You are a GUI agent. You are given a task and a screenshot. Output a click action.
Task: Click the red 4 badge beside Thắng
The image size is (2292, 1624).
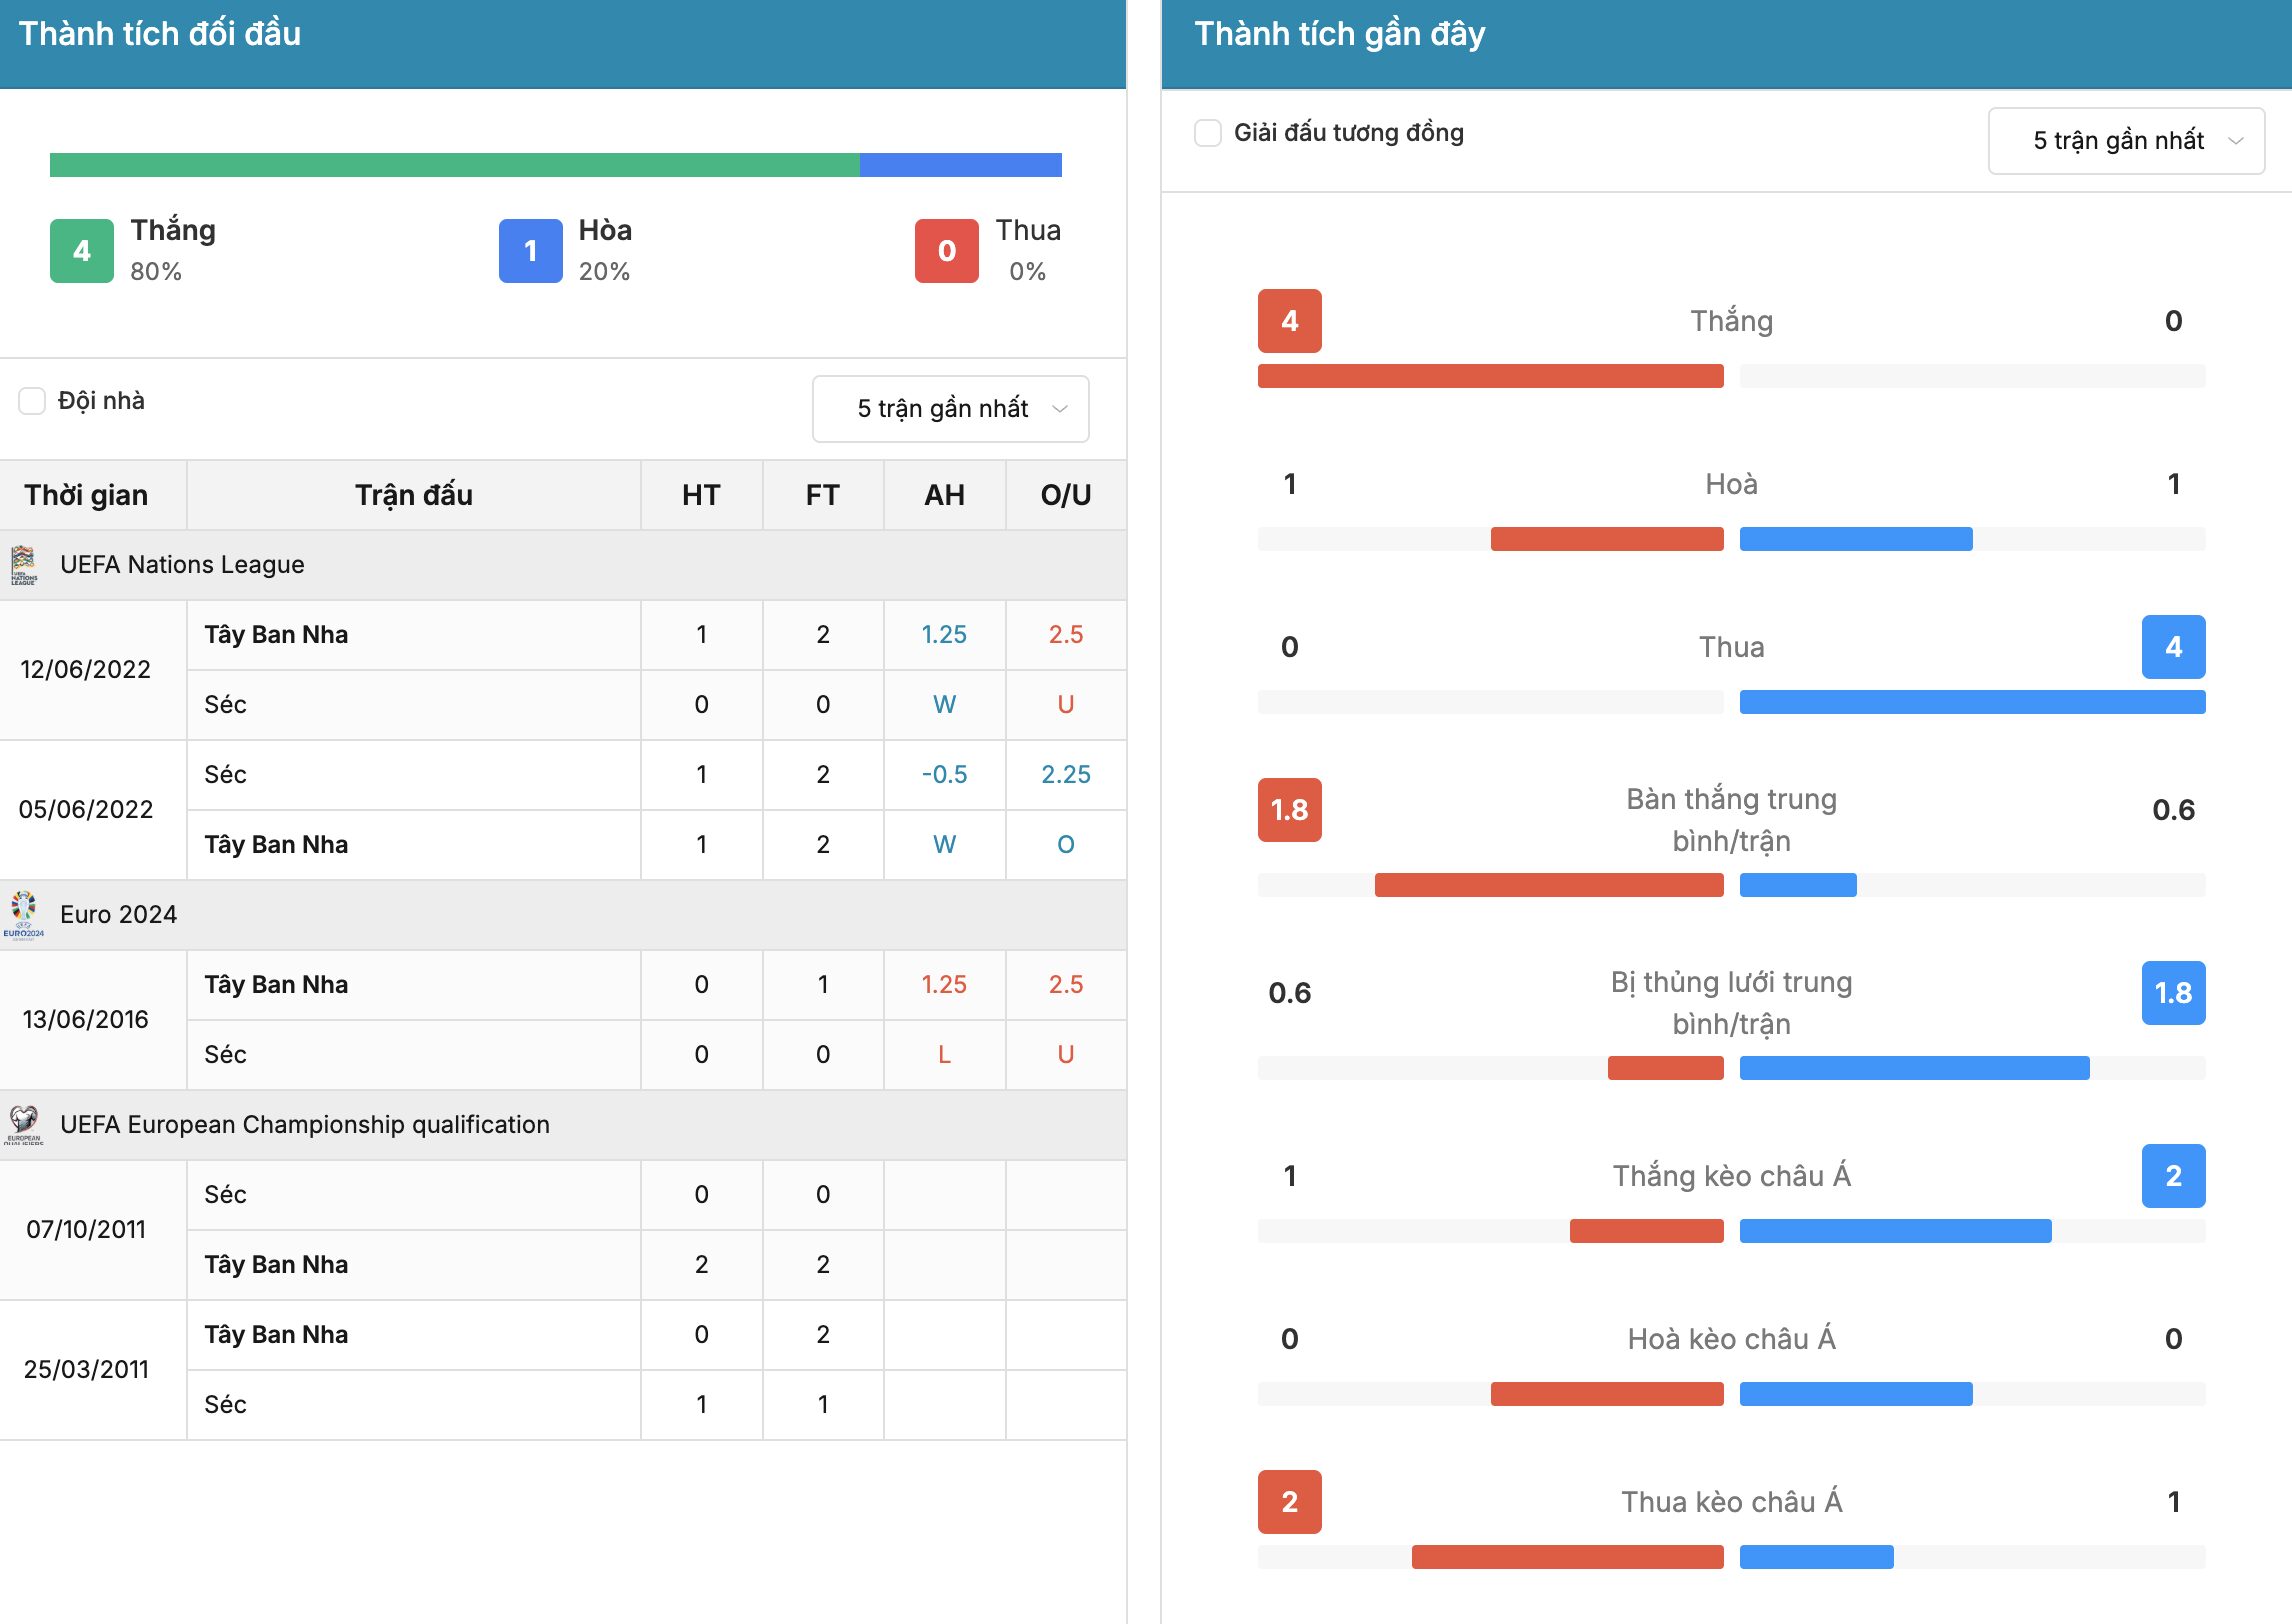point(1290,321)
